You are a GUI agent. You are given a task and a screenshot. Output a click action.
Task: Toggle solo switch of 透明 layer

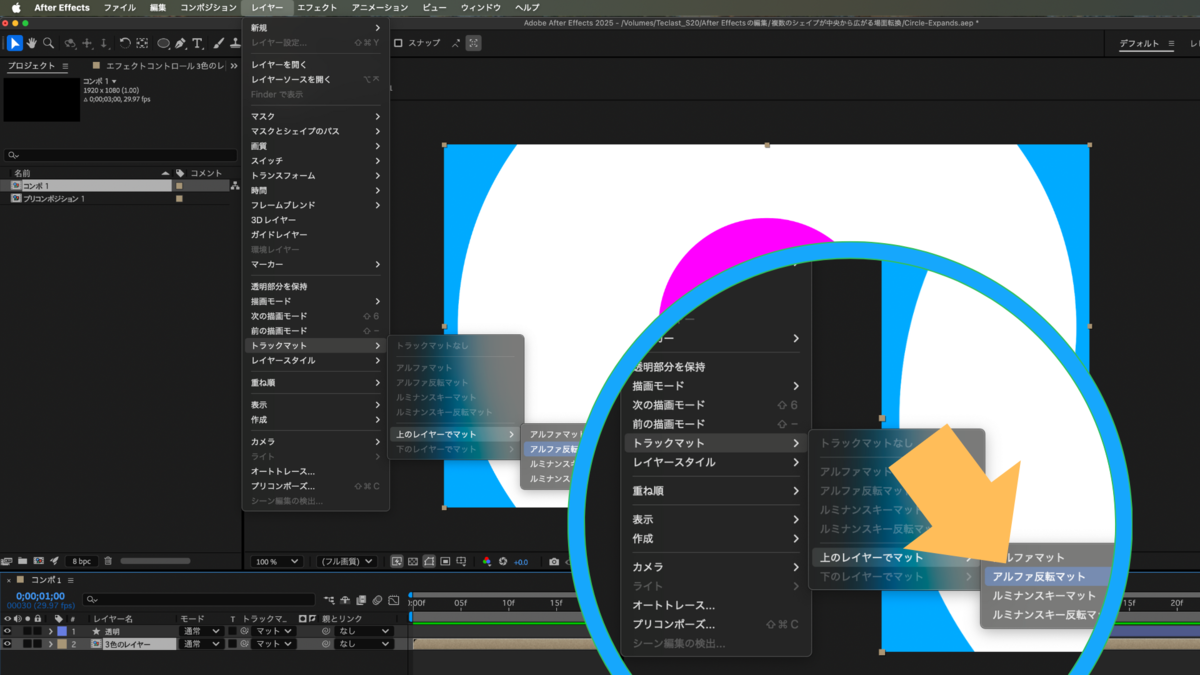coord(28,631)
